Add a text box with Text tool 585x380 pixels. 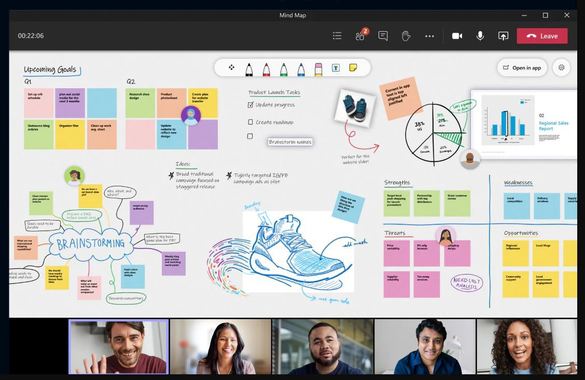pyautogui.click(x=336, y=68)
